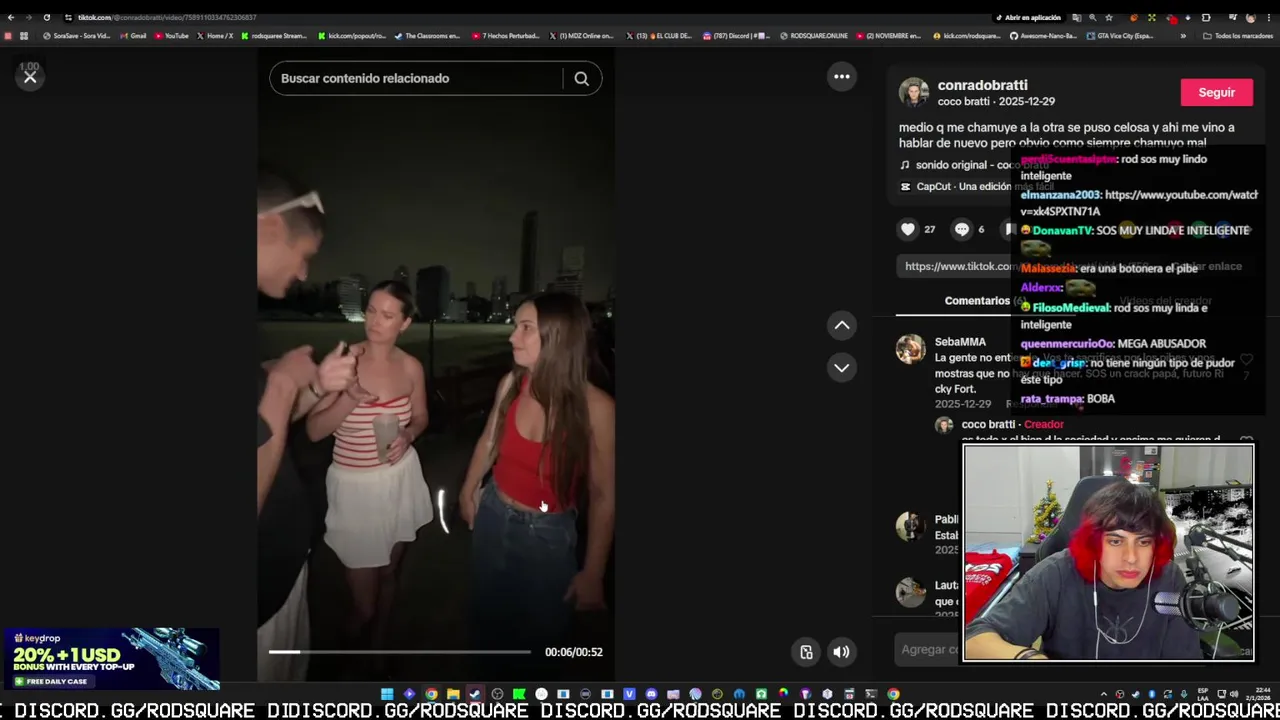Open the rodsquaree Stream bookmark
The width and height of the screenshot is (1280, 720).
(x=274, y=36)
